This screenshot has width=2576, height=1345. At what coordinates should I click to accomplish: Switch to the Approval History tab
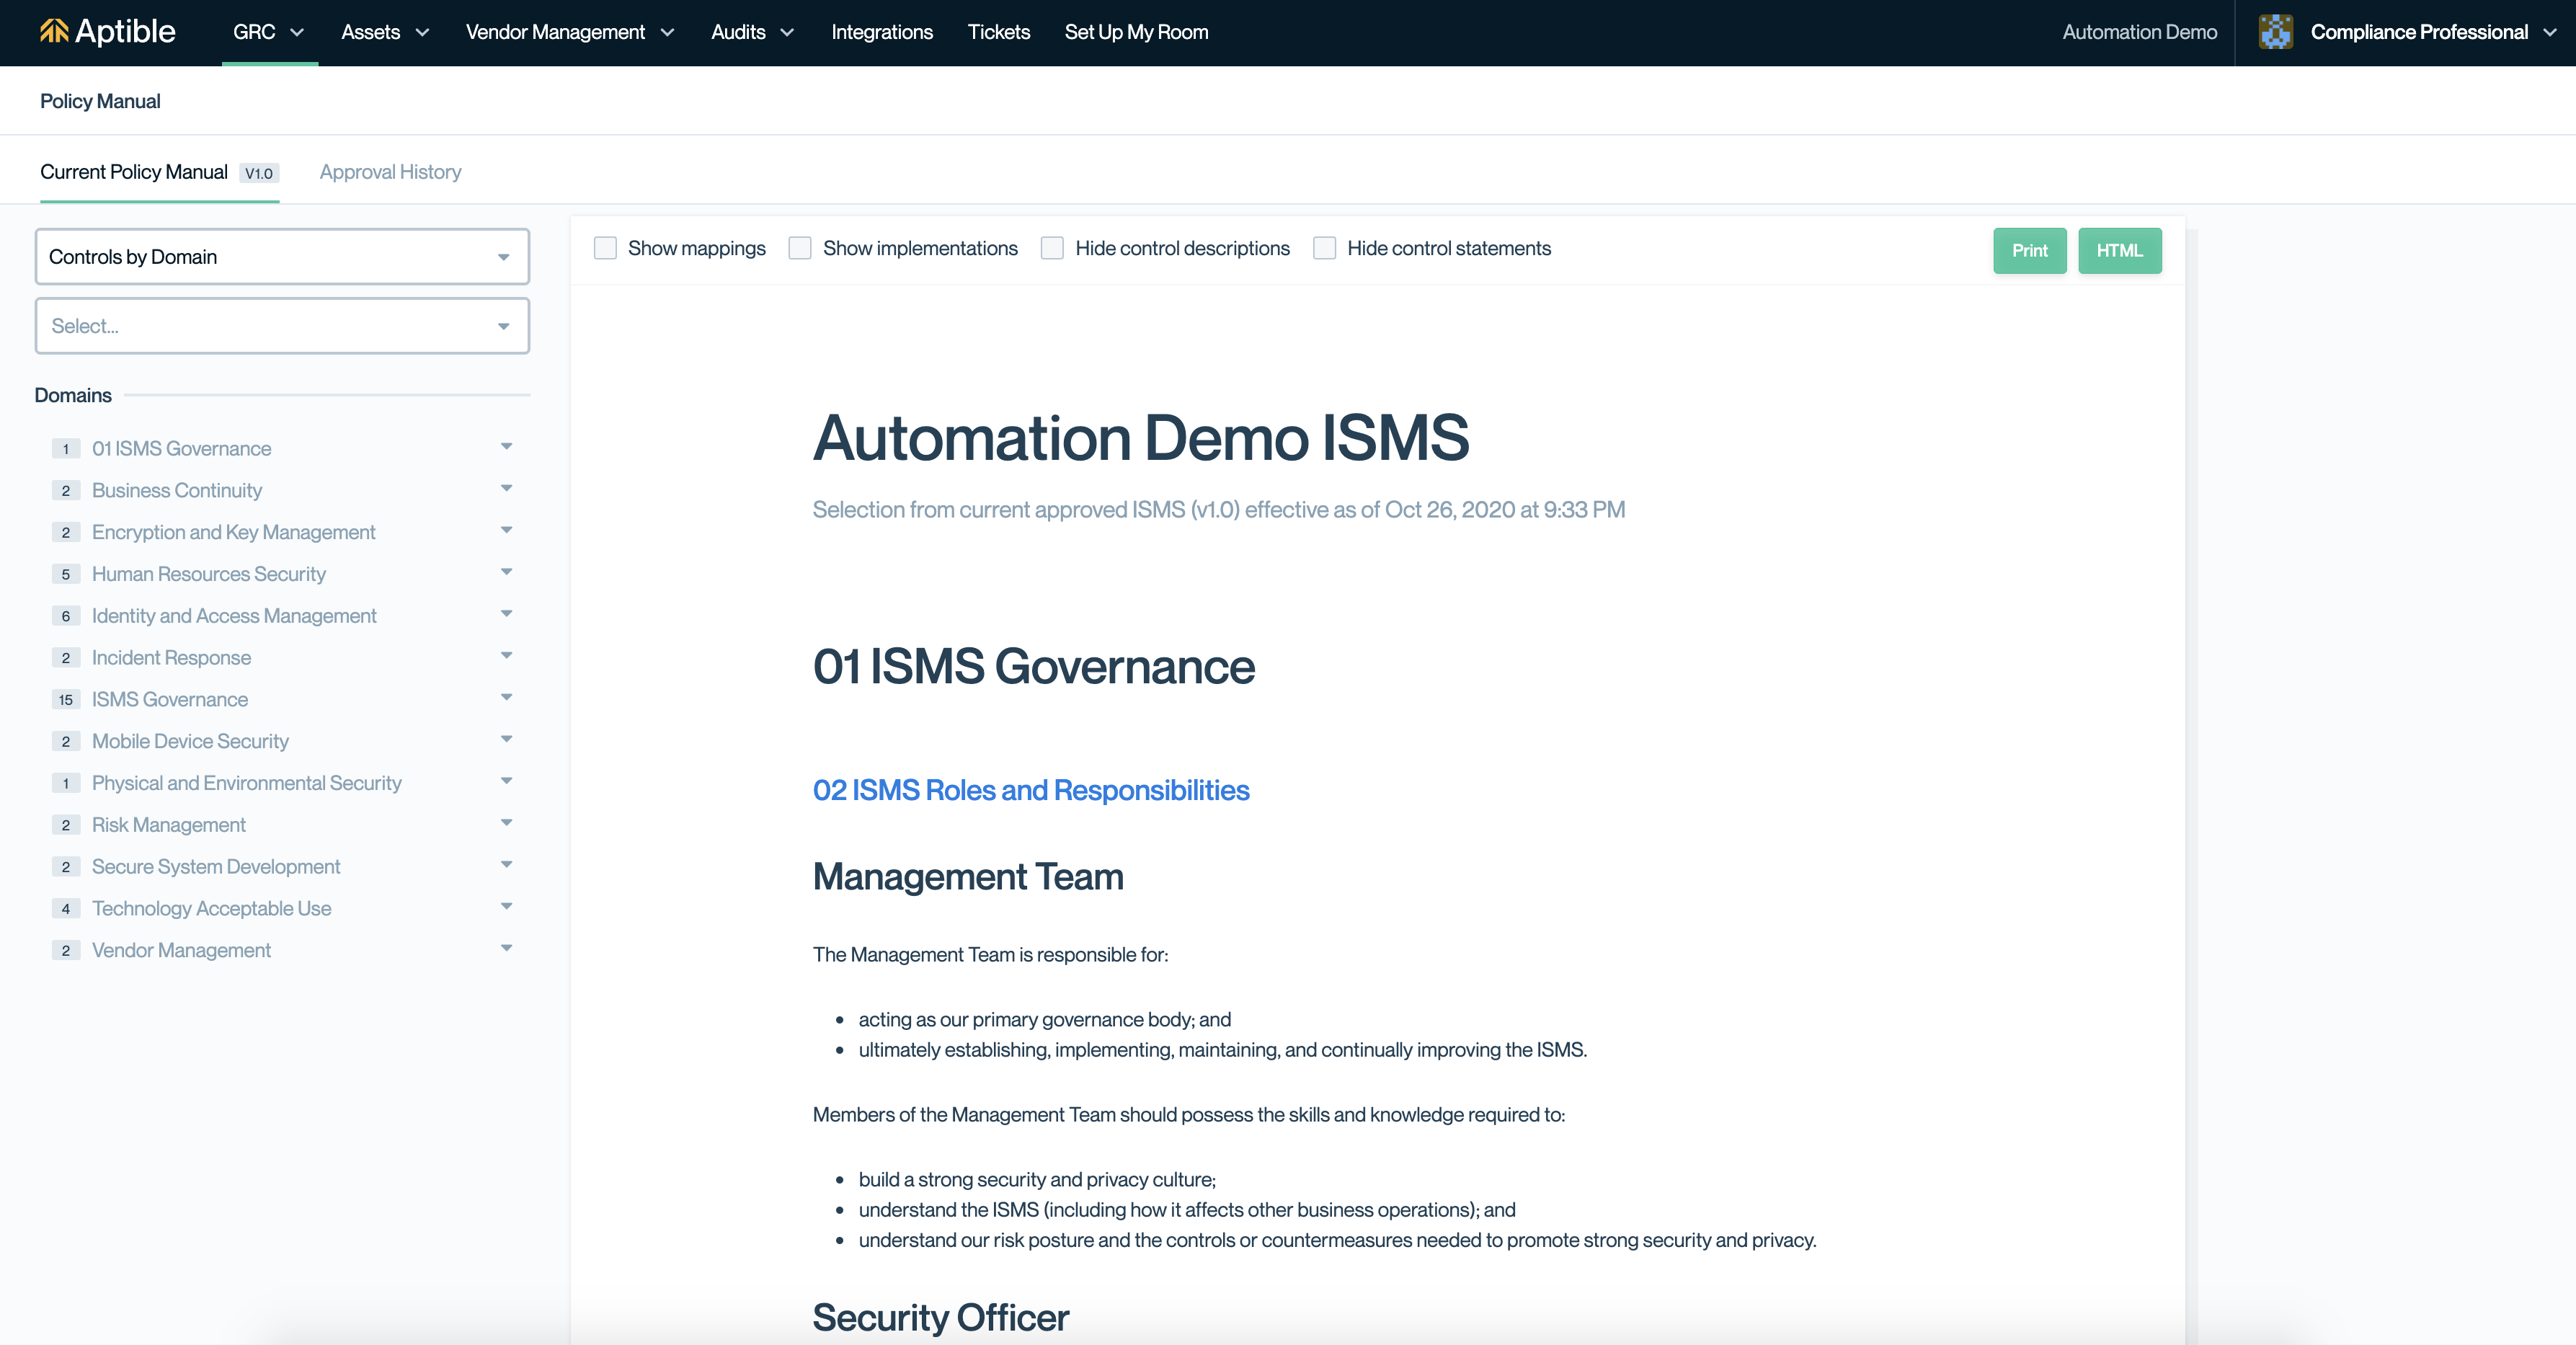pos(390,172)
